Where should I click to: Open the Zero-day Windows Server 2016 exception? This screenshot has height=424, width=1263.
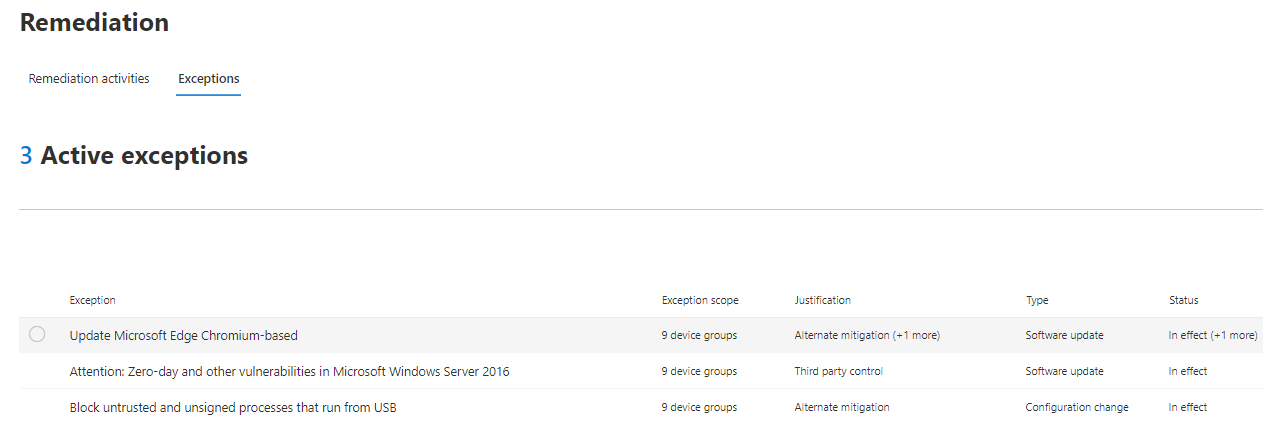click(289, 371)
